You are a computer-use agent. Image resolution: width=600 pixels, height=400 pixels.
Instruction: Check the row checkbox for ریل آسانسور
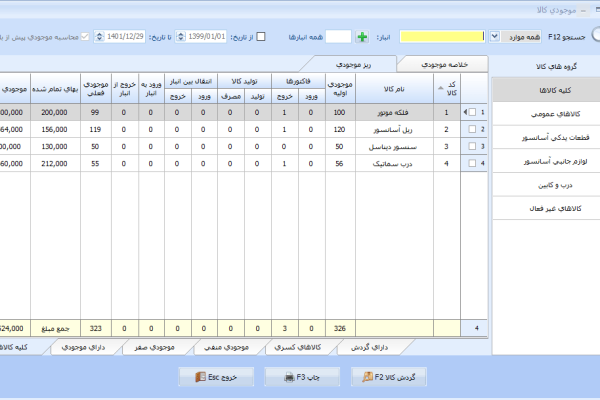472,129
